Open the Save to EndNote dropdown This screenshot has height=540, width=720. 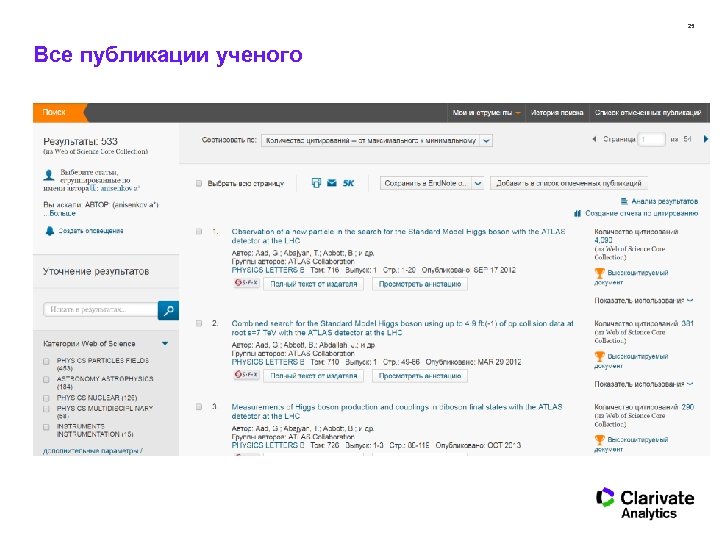tap(431, 183)
